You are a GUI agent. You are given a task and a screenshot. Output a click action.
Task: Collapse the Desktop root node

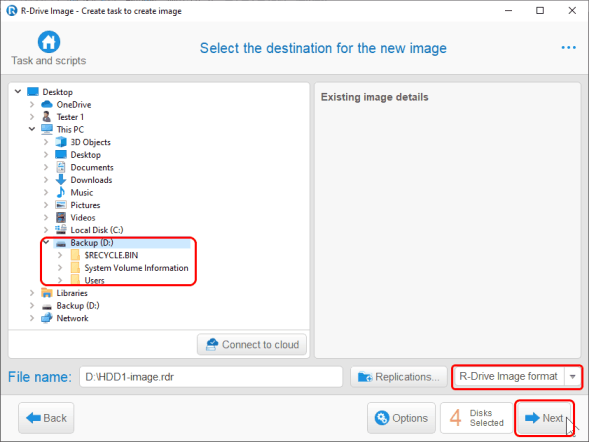[x=18, y=91]
